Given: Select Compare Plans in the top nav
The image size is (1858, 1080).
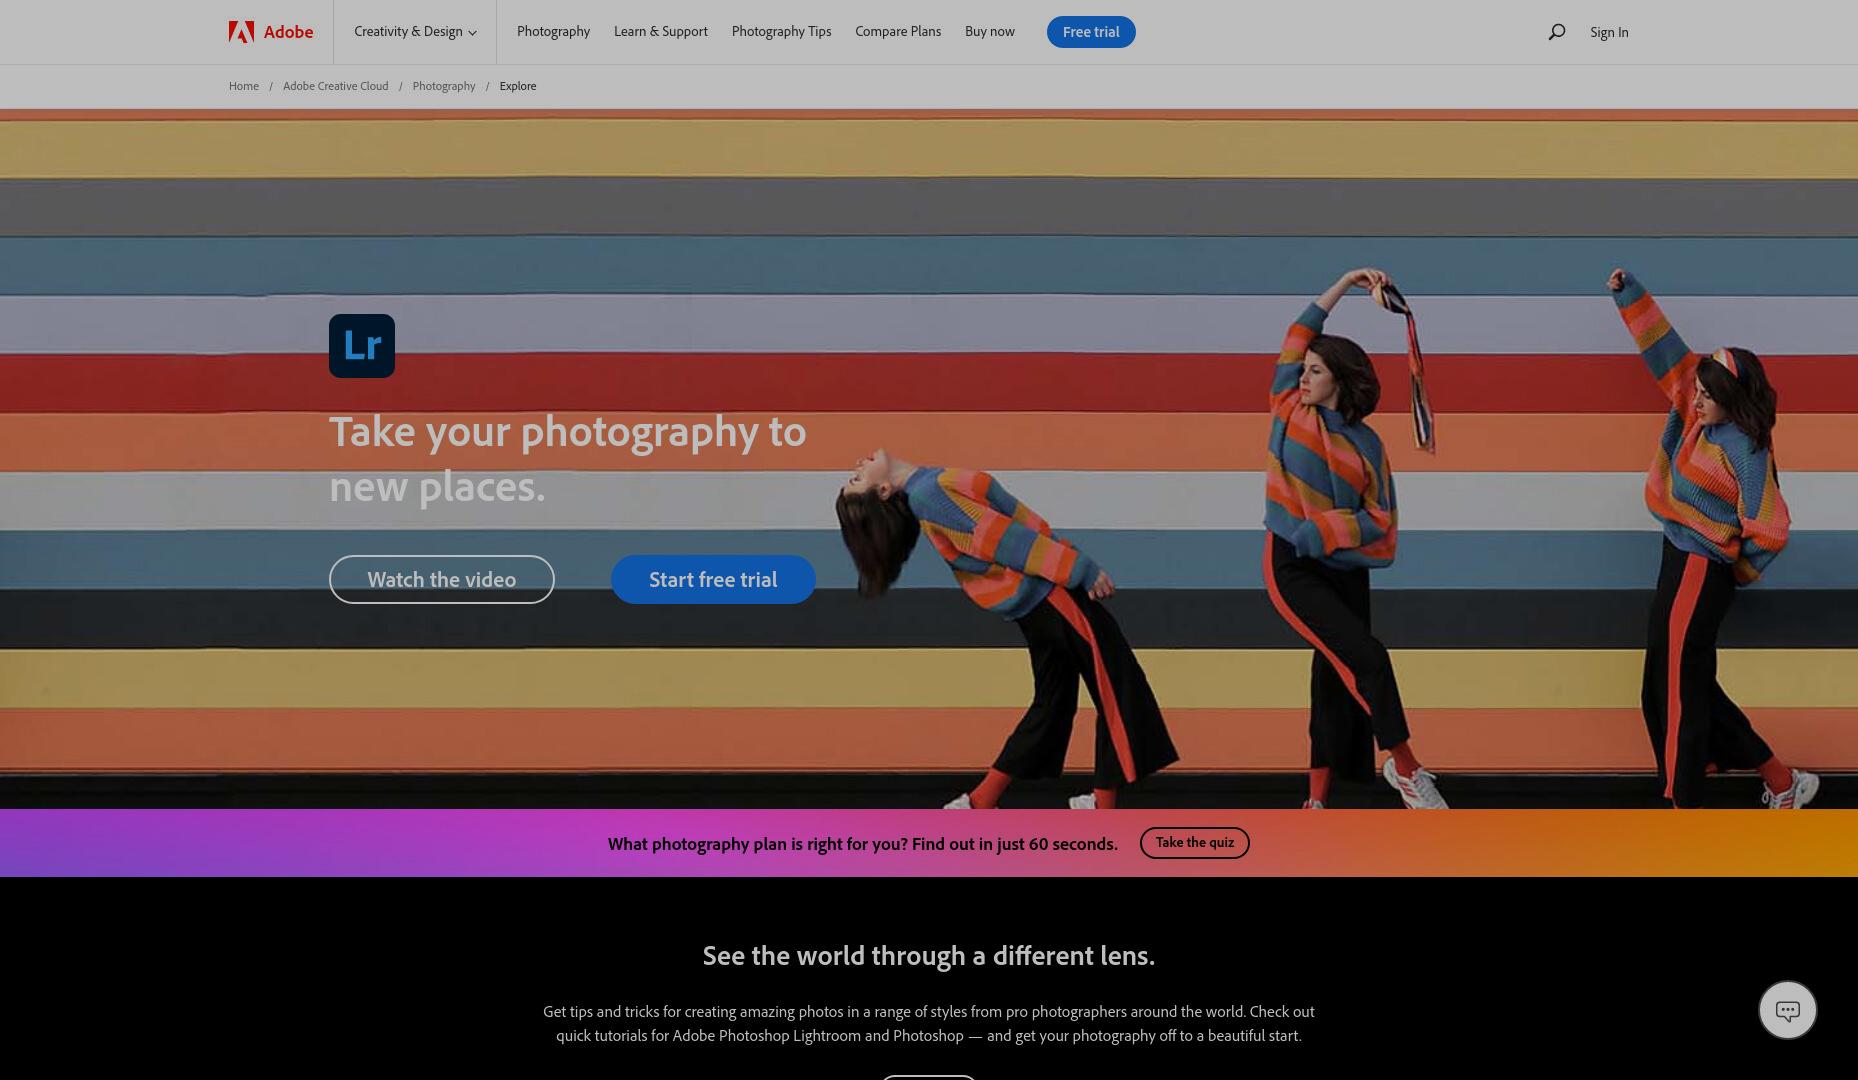Looking at the screenshot, I should point(898,32).
